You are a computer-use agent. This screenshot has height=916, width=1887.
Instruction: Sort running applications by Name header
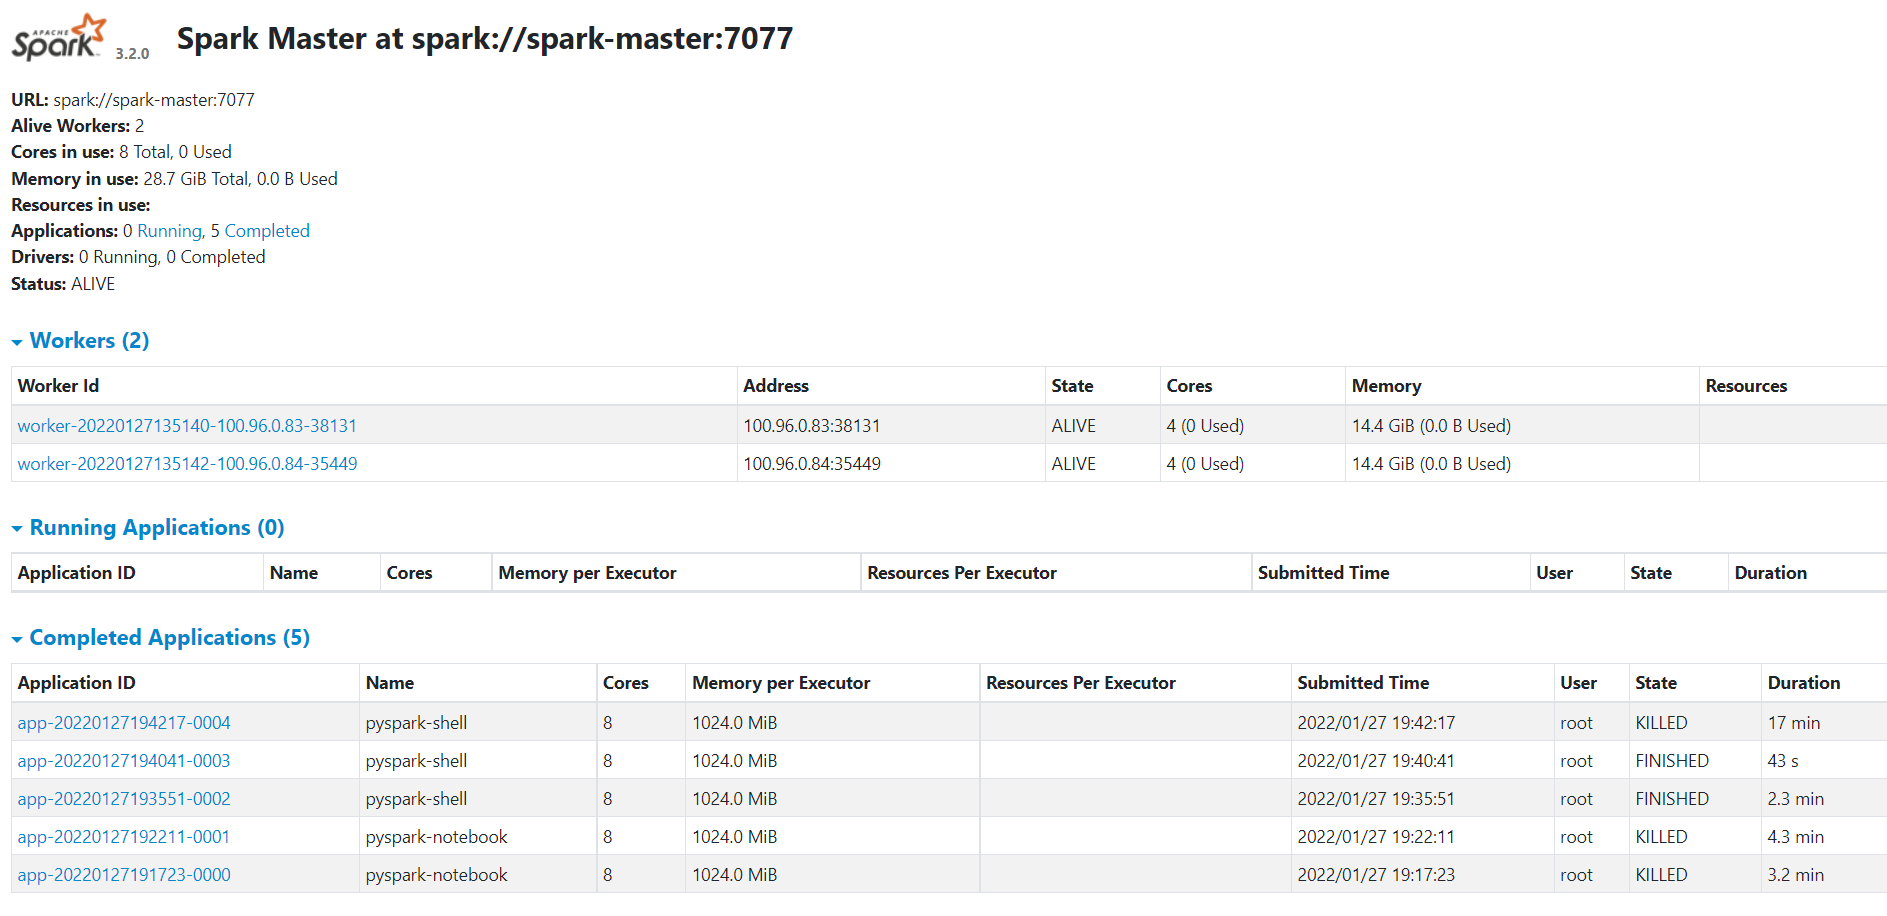tap(294, 573)
